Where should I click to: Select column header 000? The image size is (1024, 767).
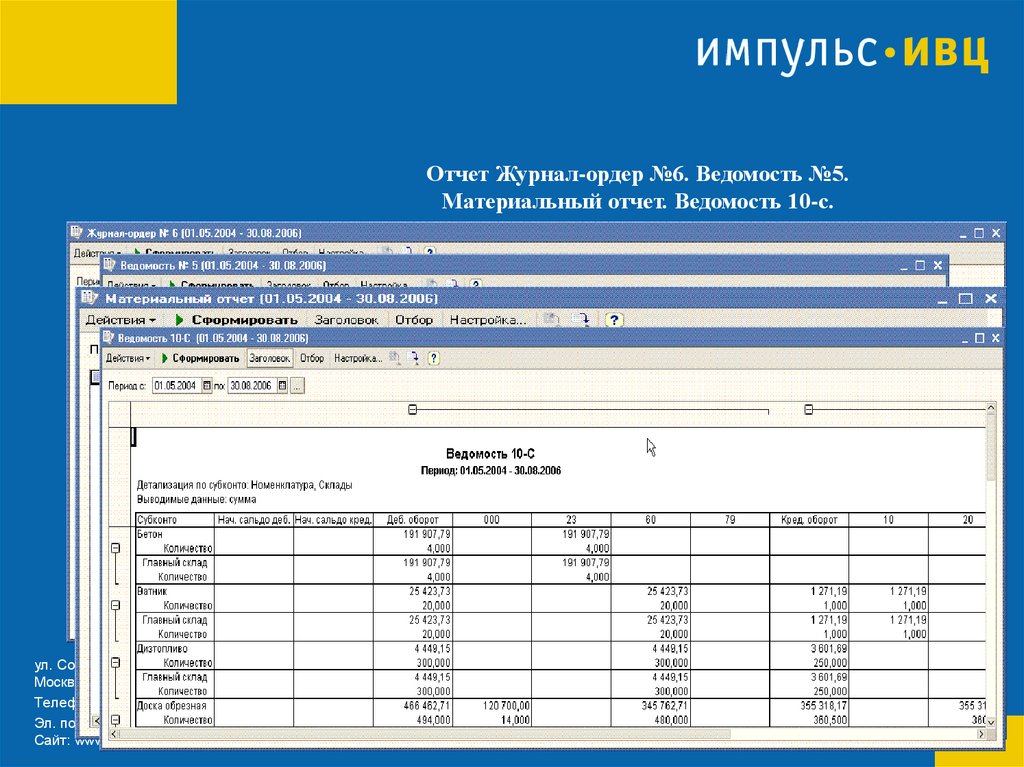[x=492, y=520]
